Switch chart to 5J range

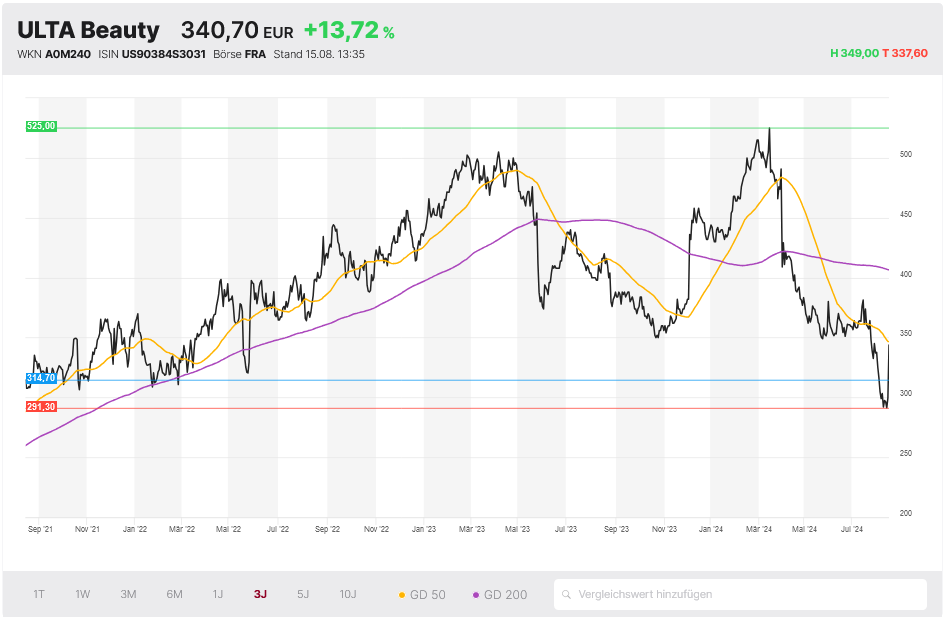[303, 594]
